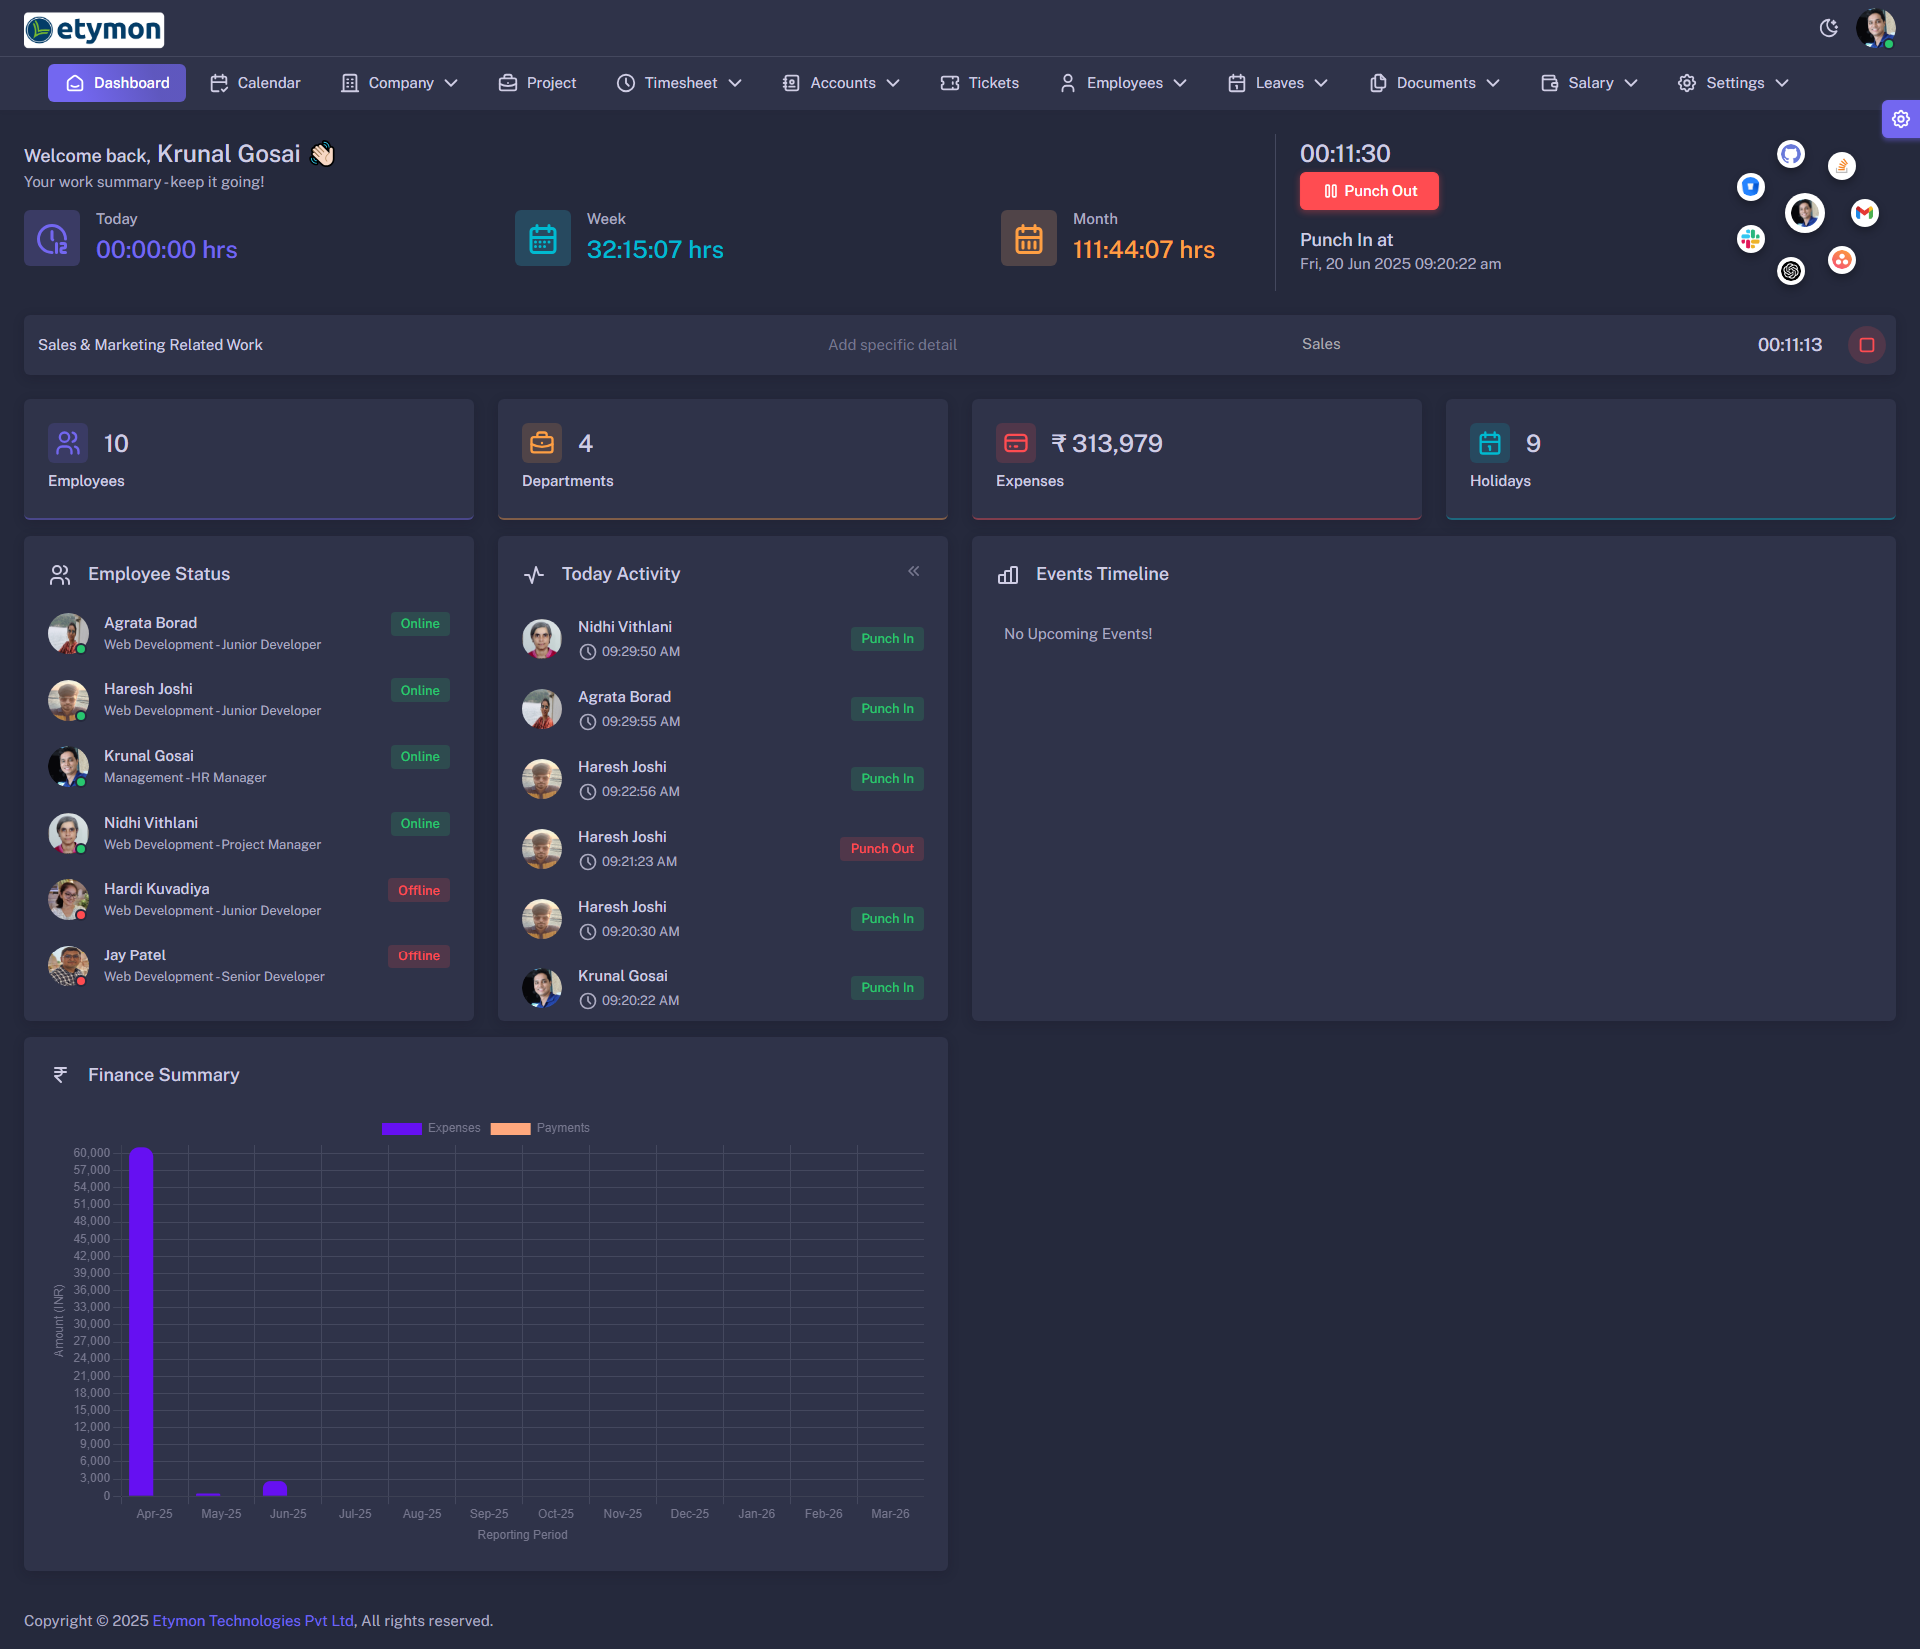Open the Gmail shortcut icon

point(1864,213)
